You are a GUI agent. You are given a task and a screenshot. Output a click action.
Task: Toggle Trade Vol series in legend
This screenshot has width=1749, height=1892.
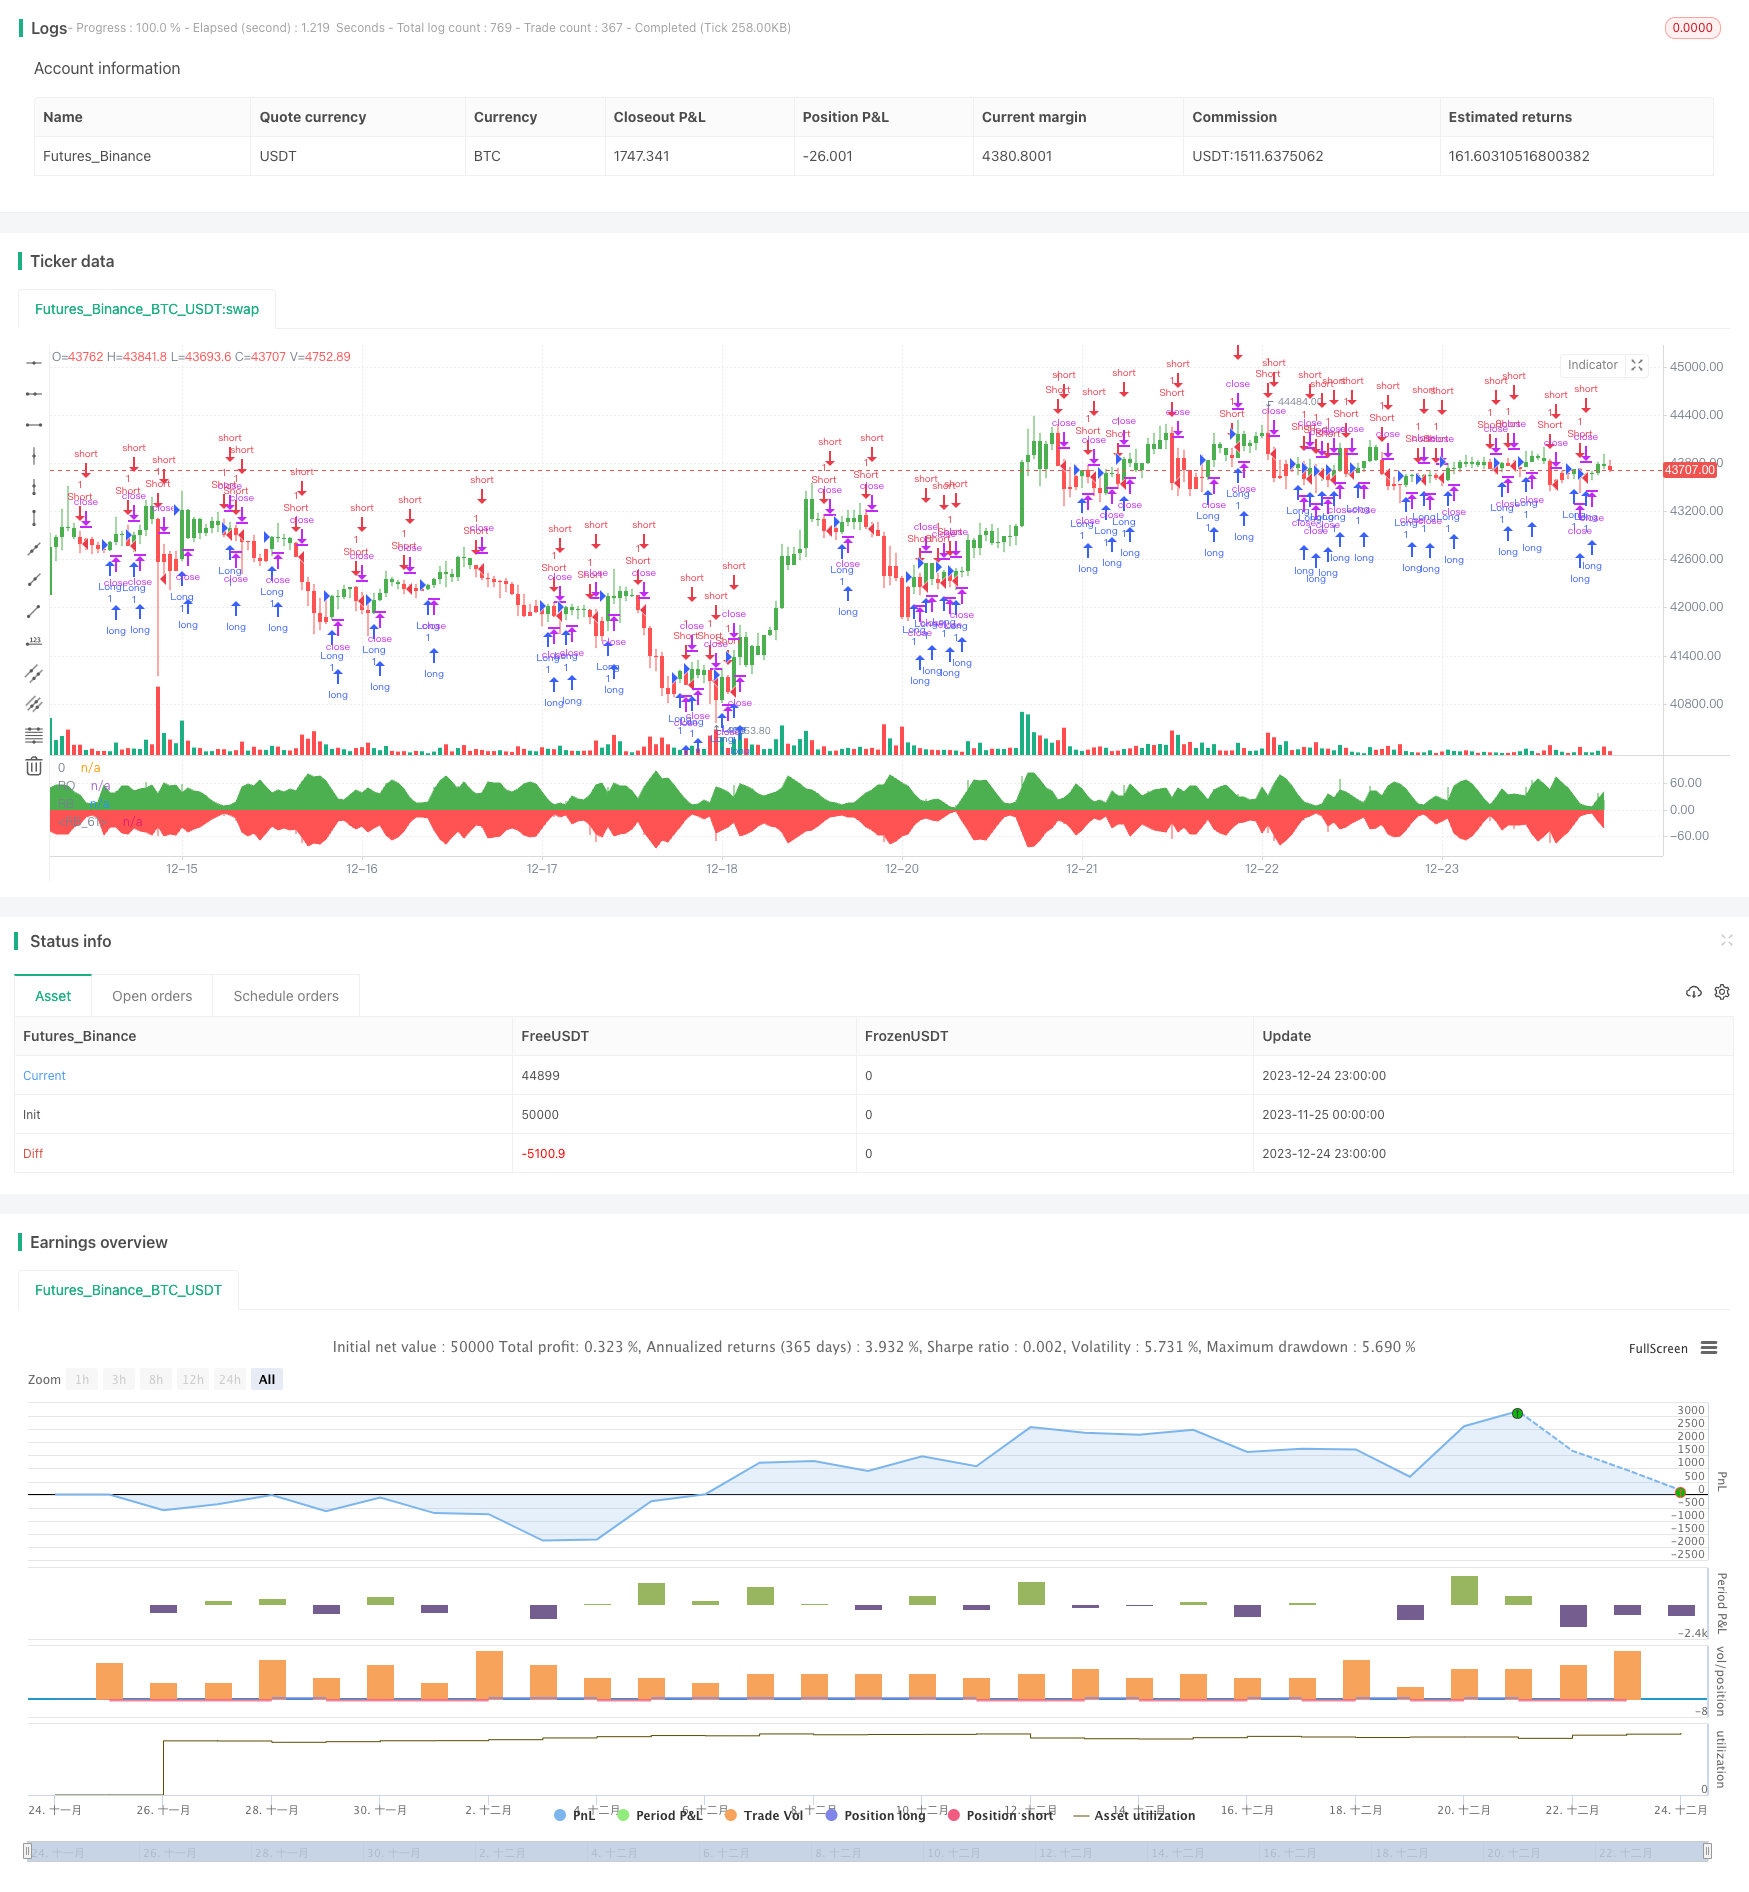click(x=764, y=1815)
